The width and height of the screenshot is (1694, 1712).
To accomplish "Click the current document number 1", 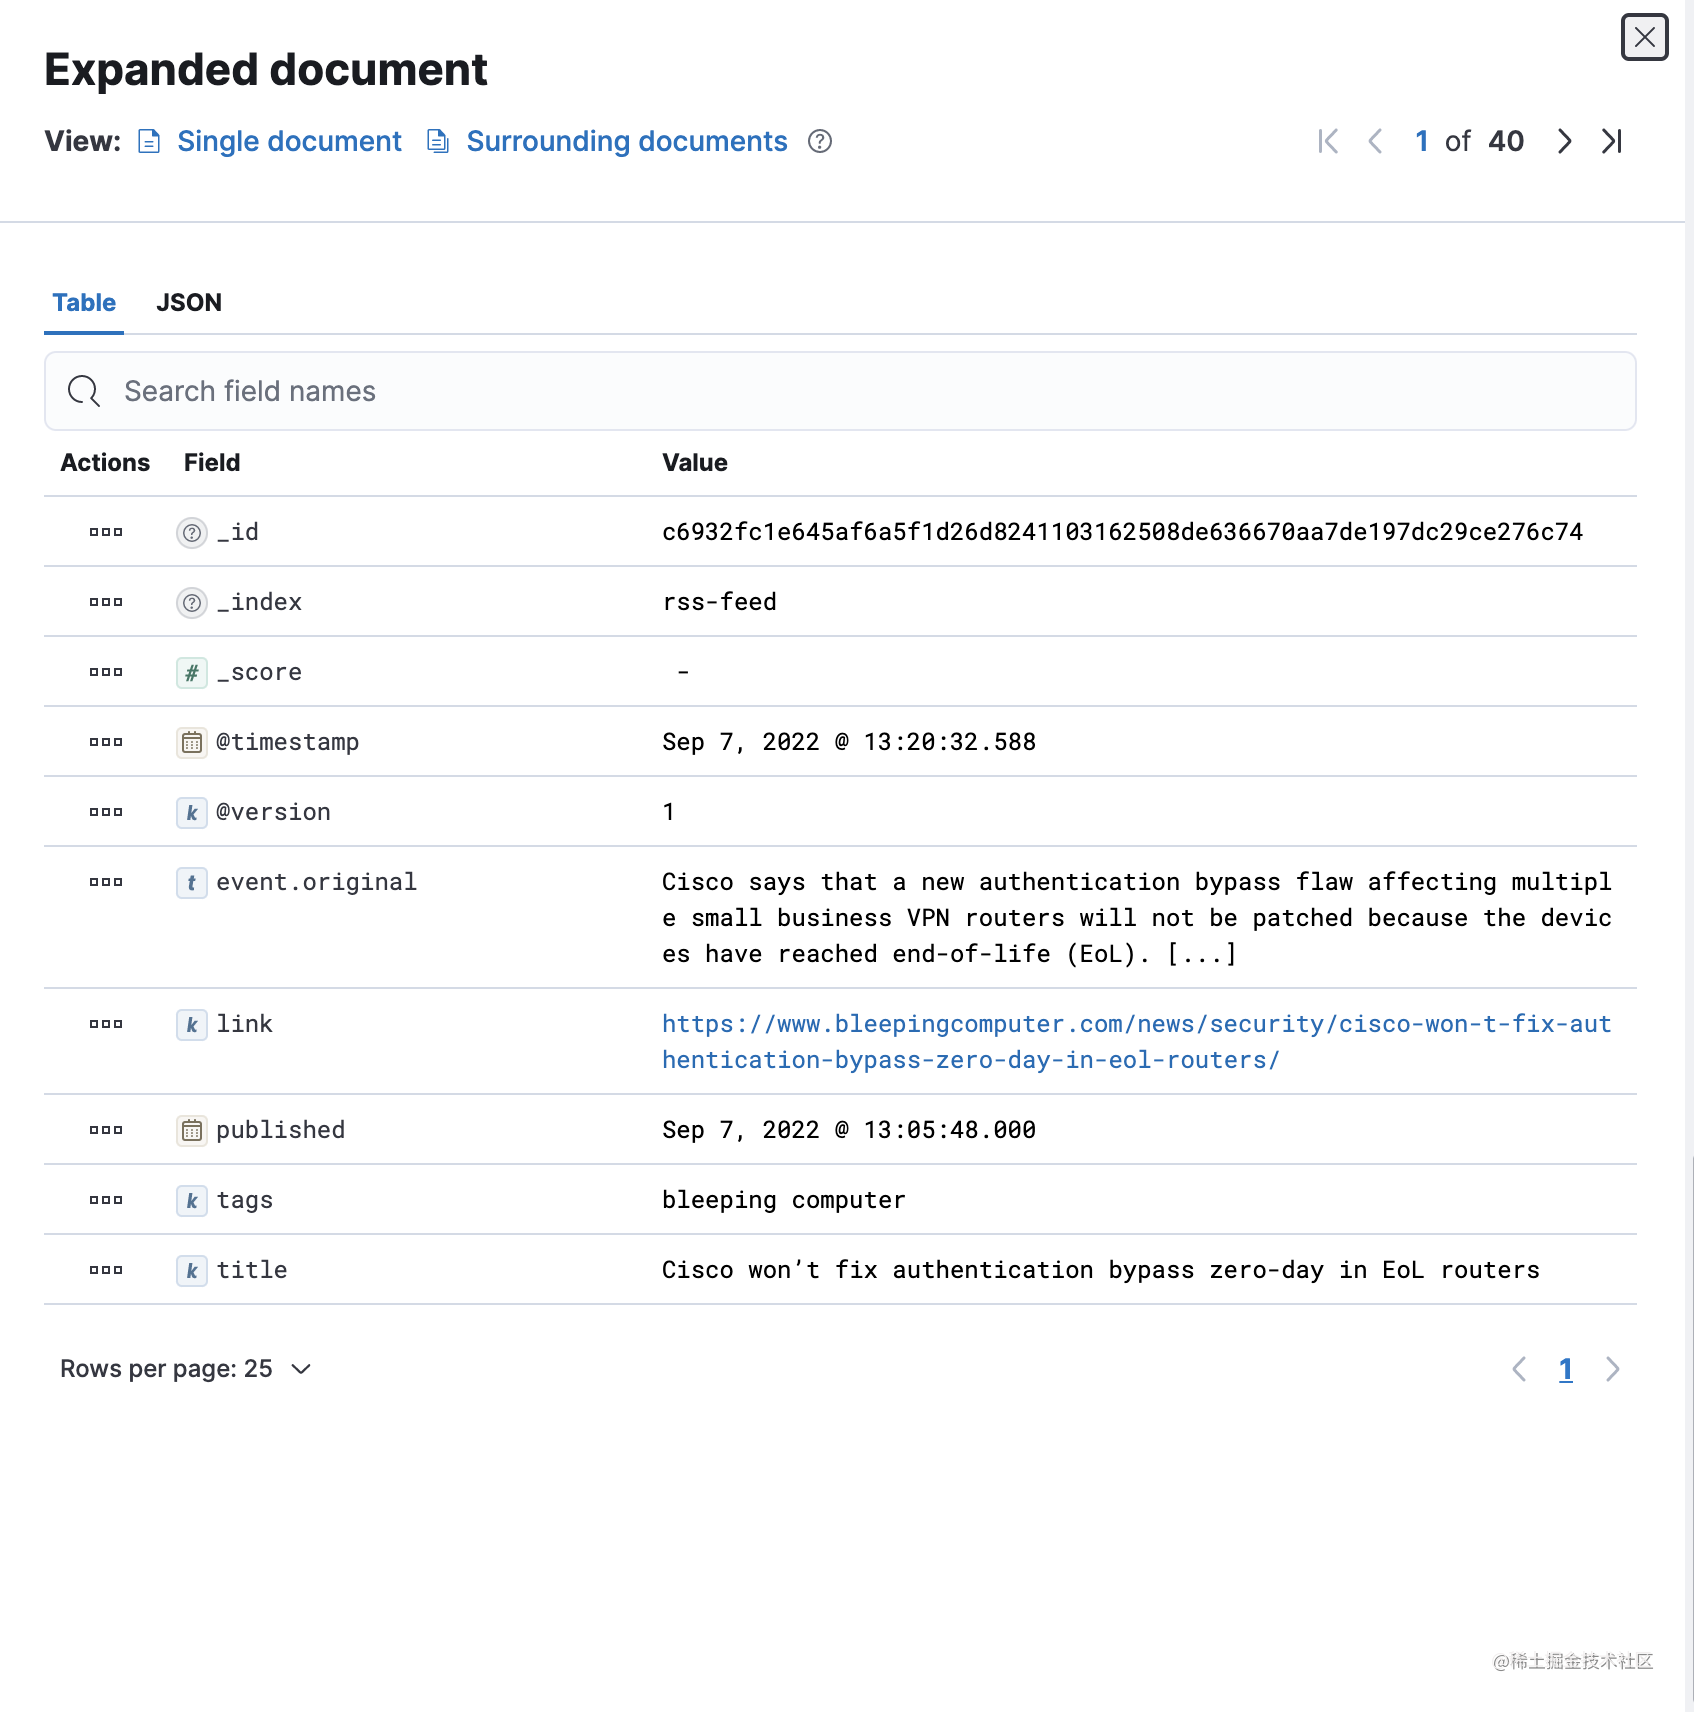I will coord(1421,141).
